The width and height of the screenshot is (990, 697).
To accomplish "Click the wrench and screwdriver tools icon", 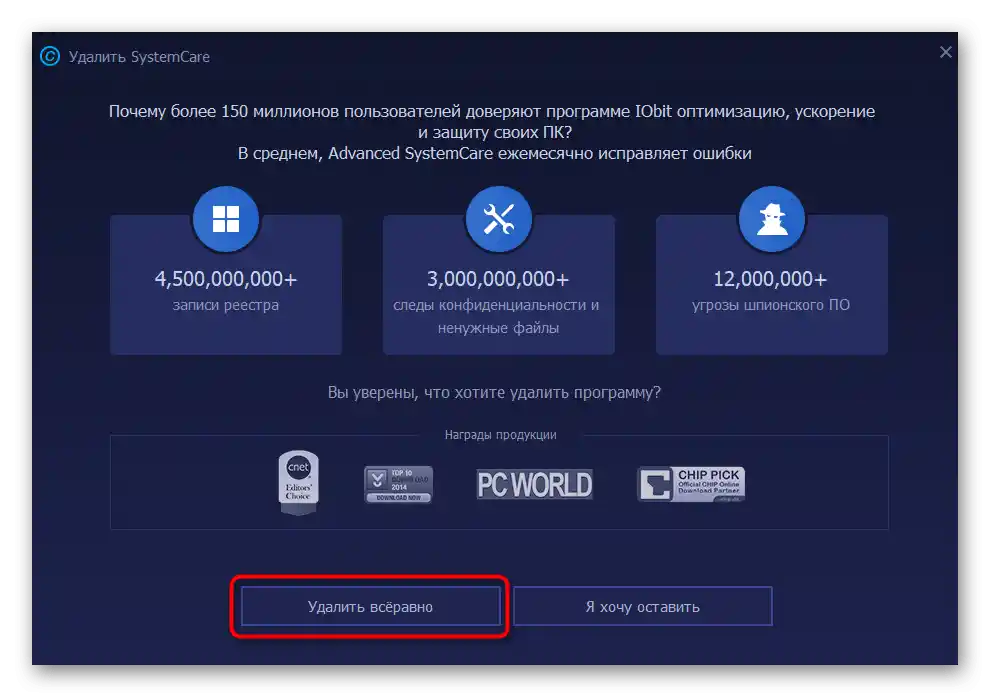I will [499, 219].
